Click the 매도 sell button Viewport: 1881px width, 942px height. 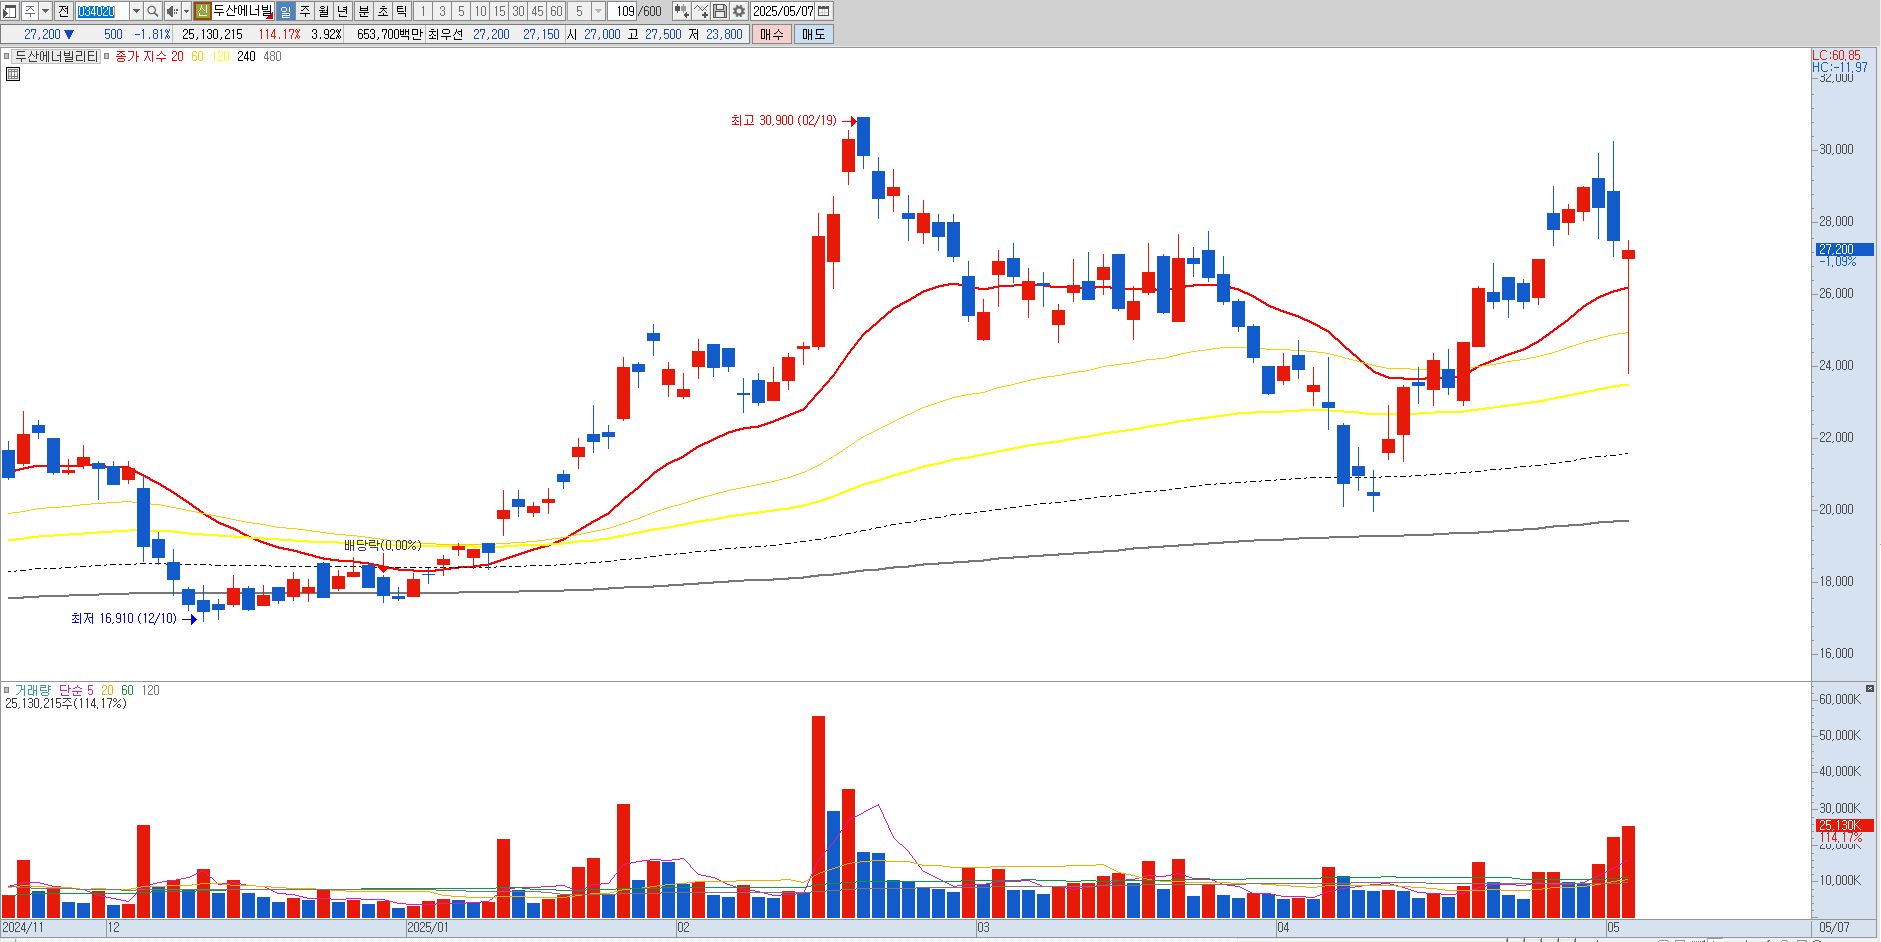click(x=814, y=34)
